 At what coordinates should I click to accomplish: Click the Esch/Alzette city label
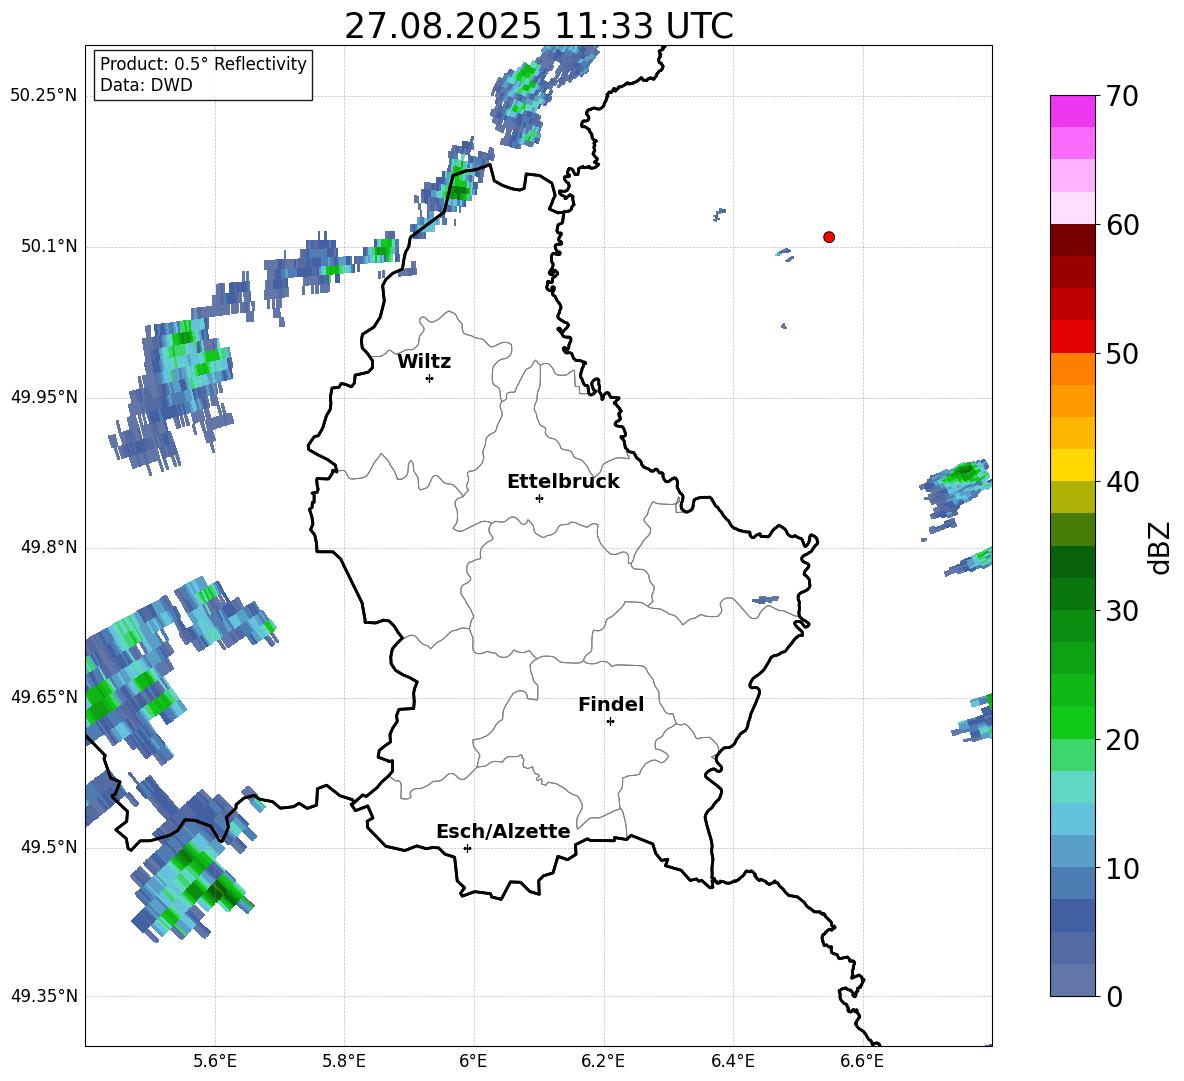pos(504,831)
